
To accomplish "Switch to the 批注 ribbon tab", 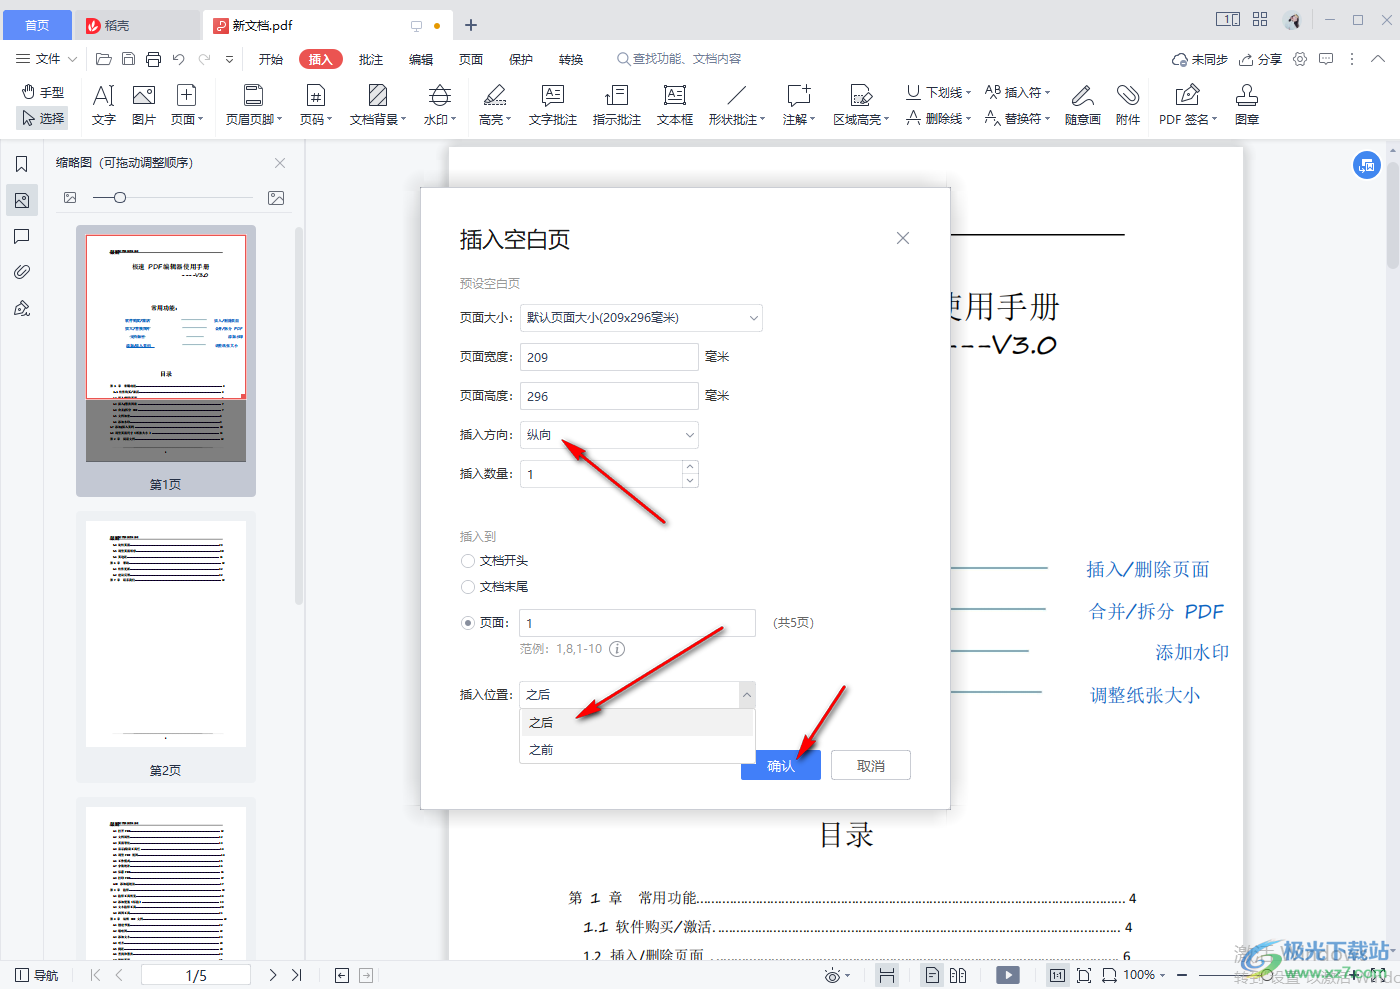I will coord(371,59).
